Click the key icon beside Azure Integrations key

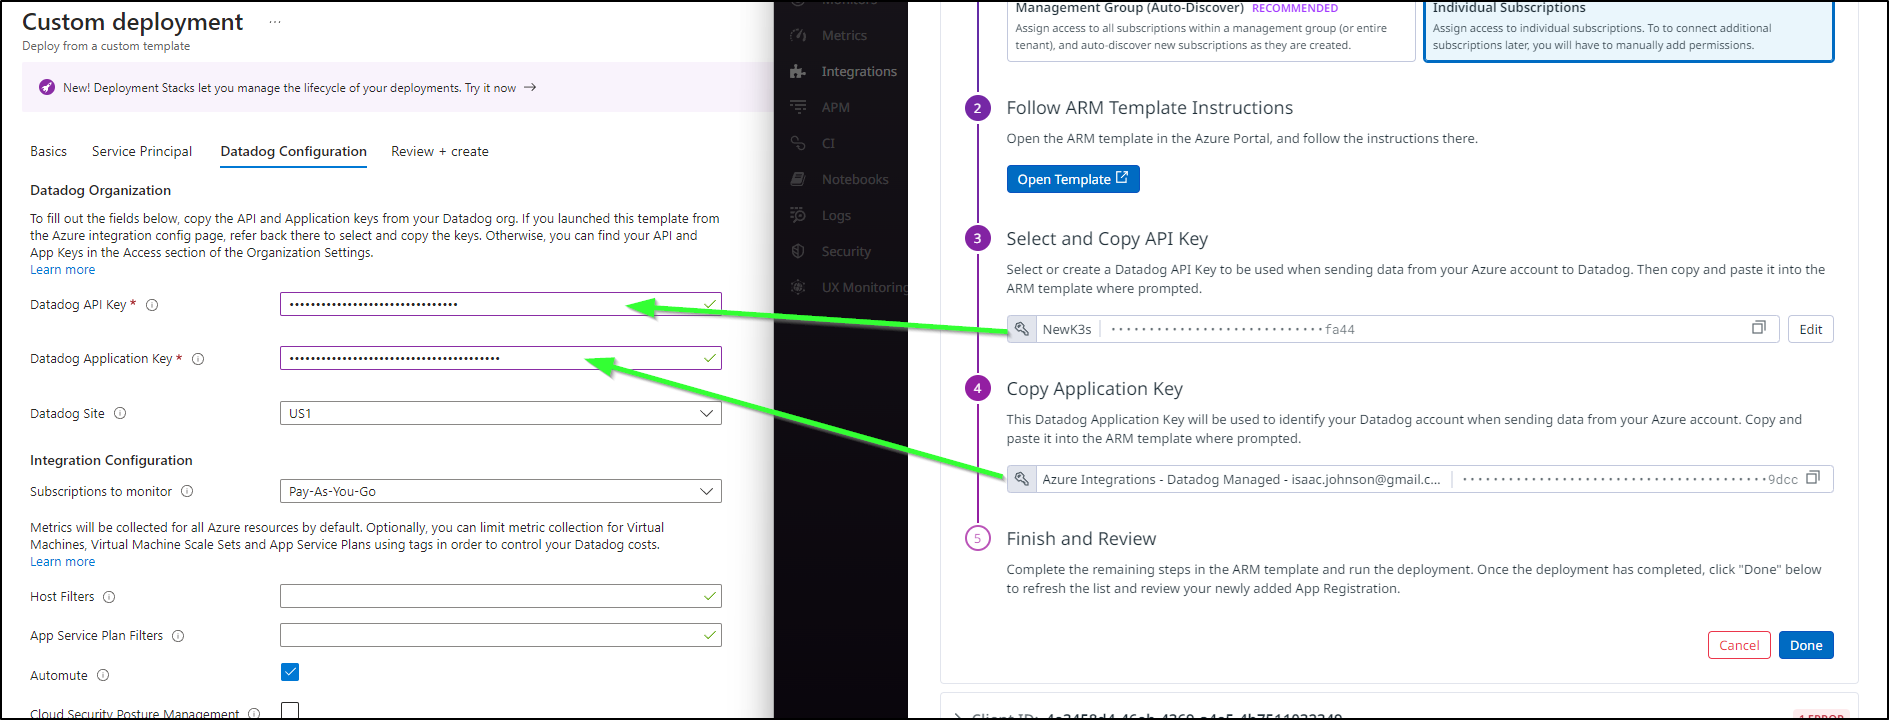coord(1021,479)
